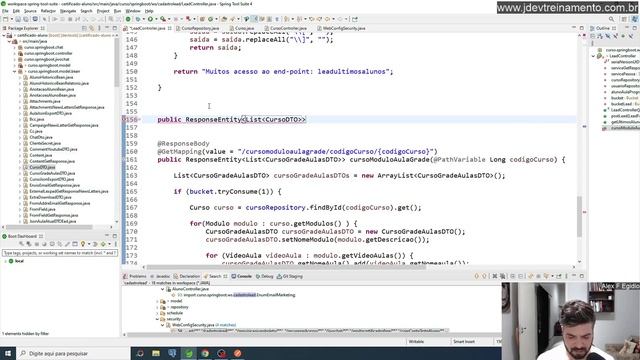The image size is (640, 360).
Task: Click the Remove All Matches icon in Search
Action: click(502, 276)
